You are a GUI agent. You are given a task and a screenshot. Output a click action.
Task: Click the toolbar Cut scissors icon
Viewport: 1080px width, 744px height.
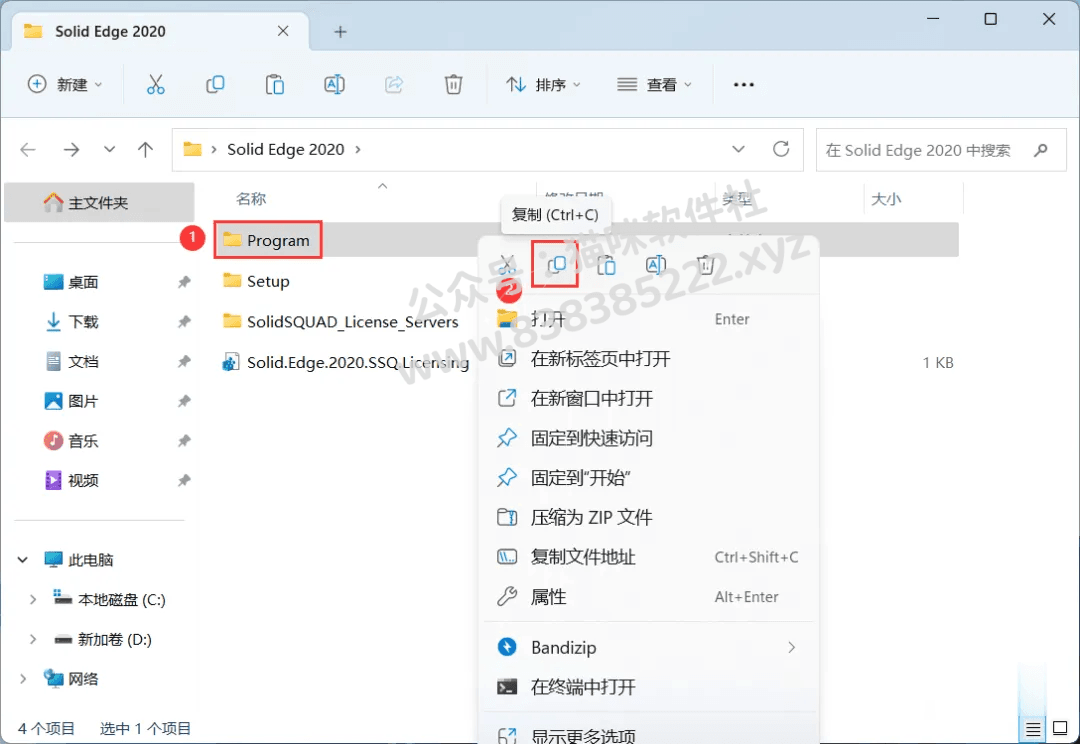(x=156, y=85)
